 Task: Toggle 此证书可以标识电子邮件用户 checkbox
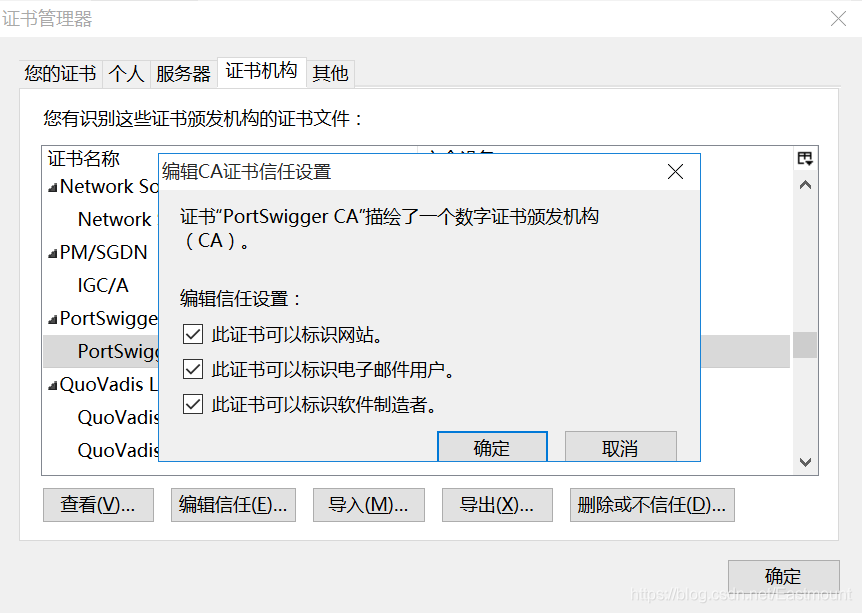193,369
